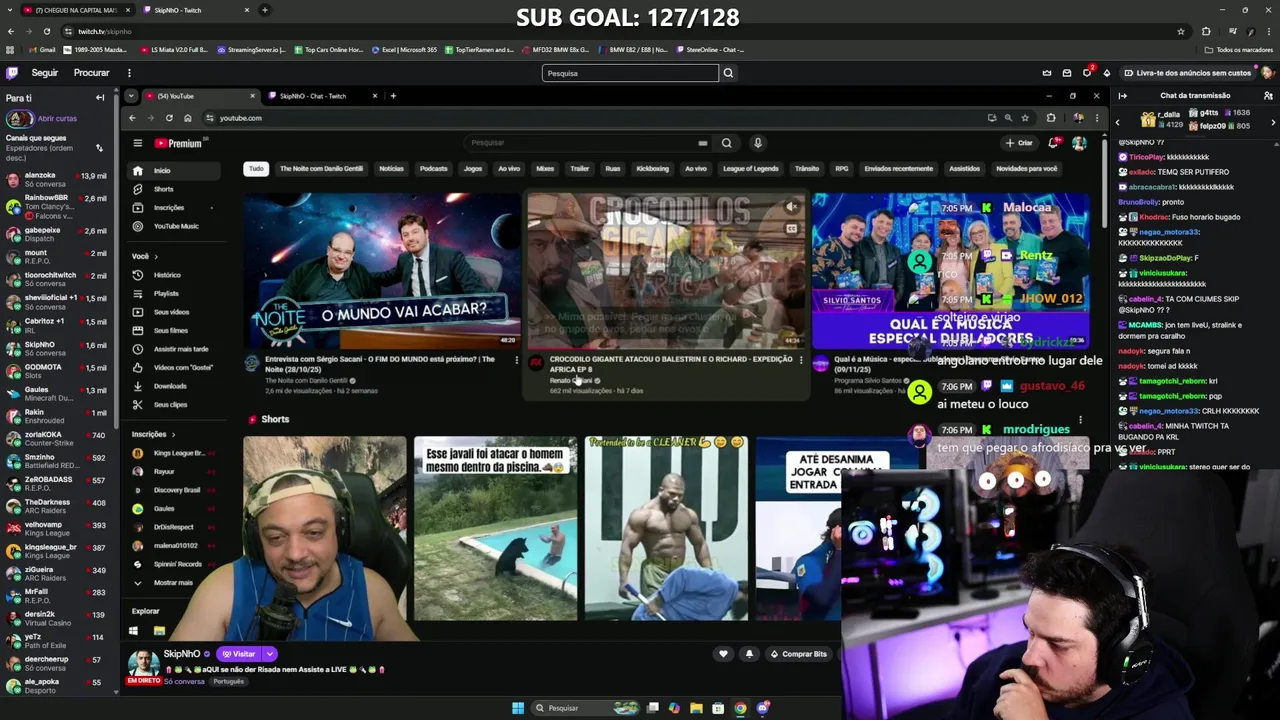Select the Podcasts filter chip
Image resolution: width=1280 pixels, height=720 pixels.
(433, 169)
